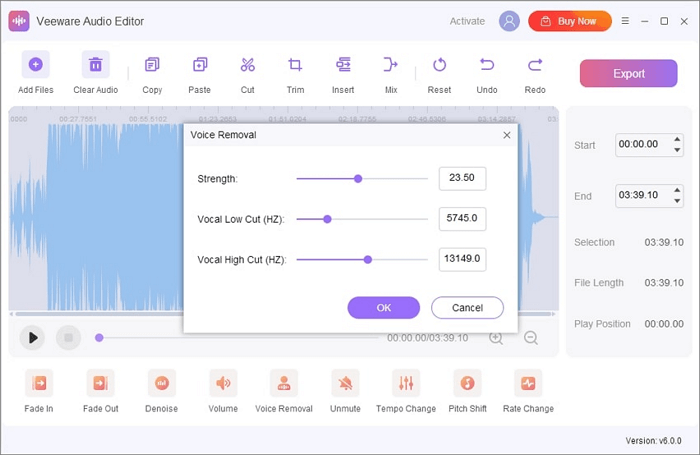The width and height of the screenshot is (700, 455).
Task: Click the Reset icon
Action: pos(439,65)
